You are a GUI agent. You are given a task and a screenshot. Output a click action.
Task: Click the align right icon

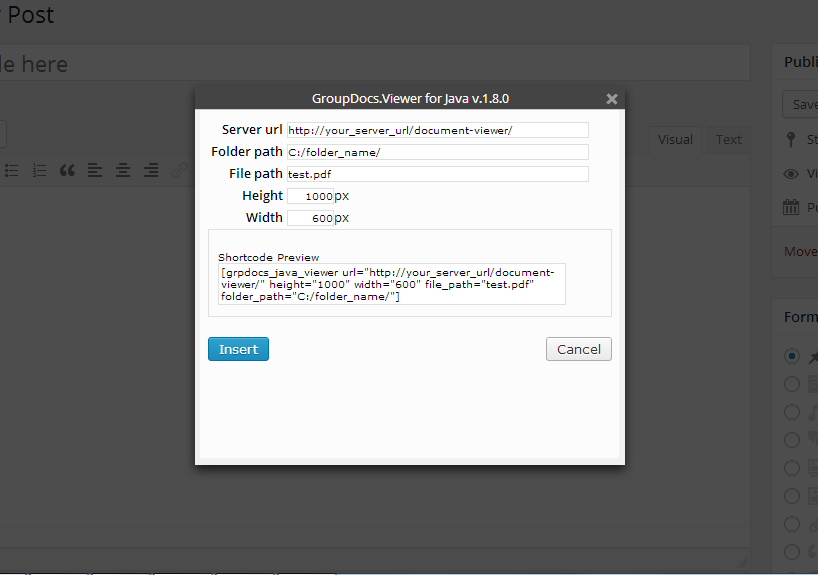[x=150, y=170]
